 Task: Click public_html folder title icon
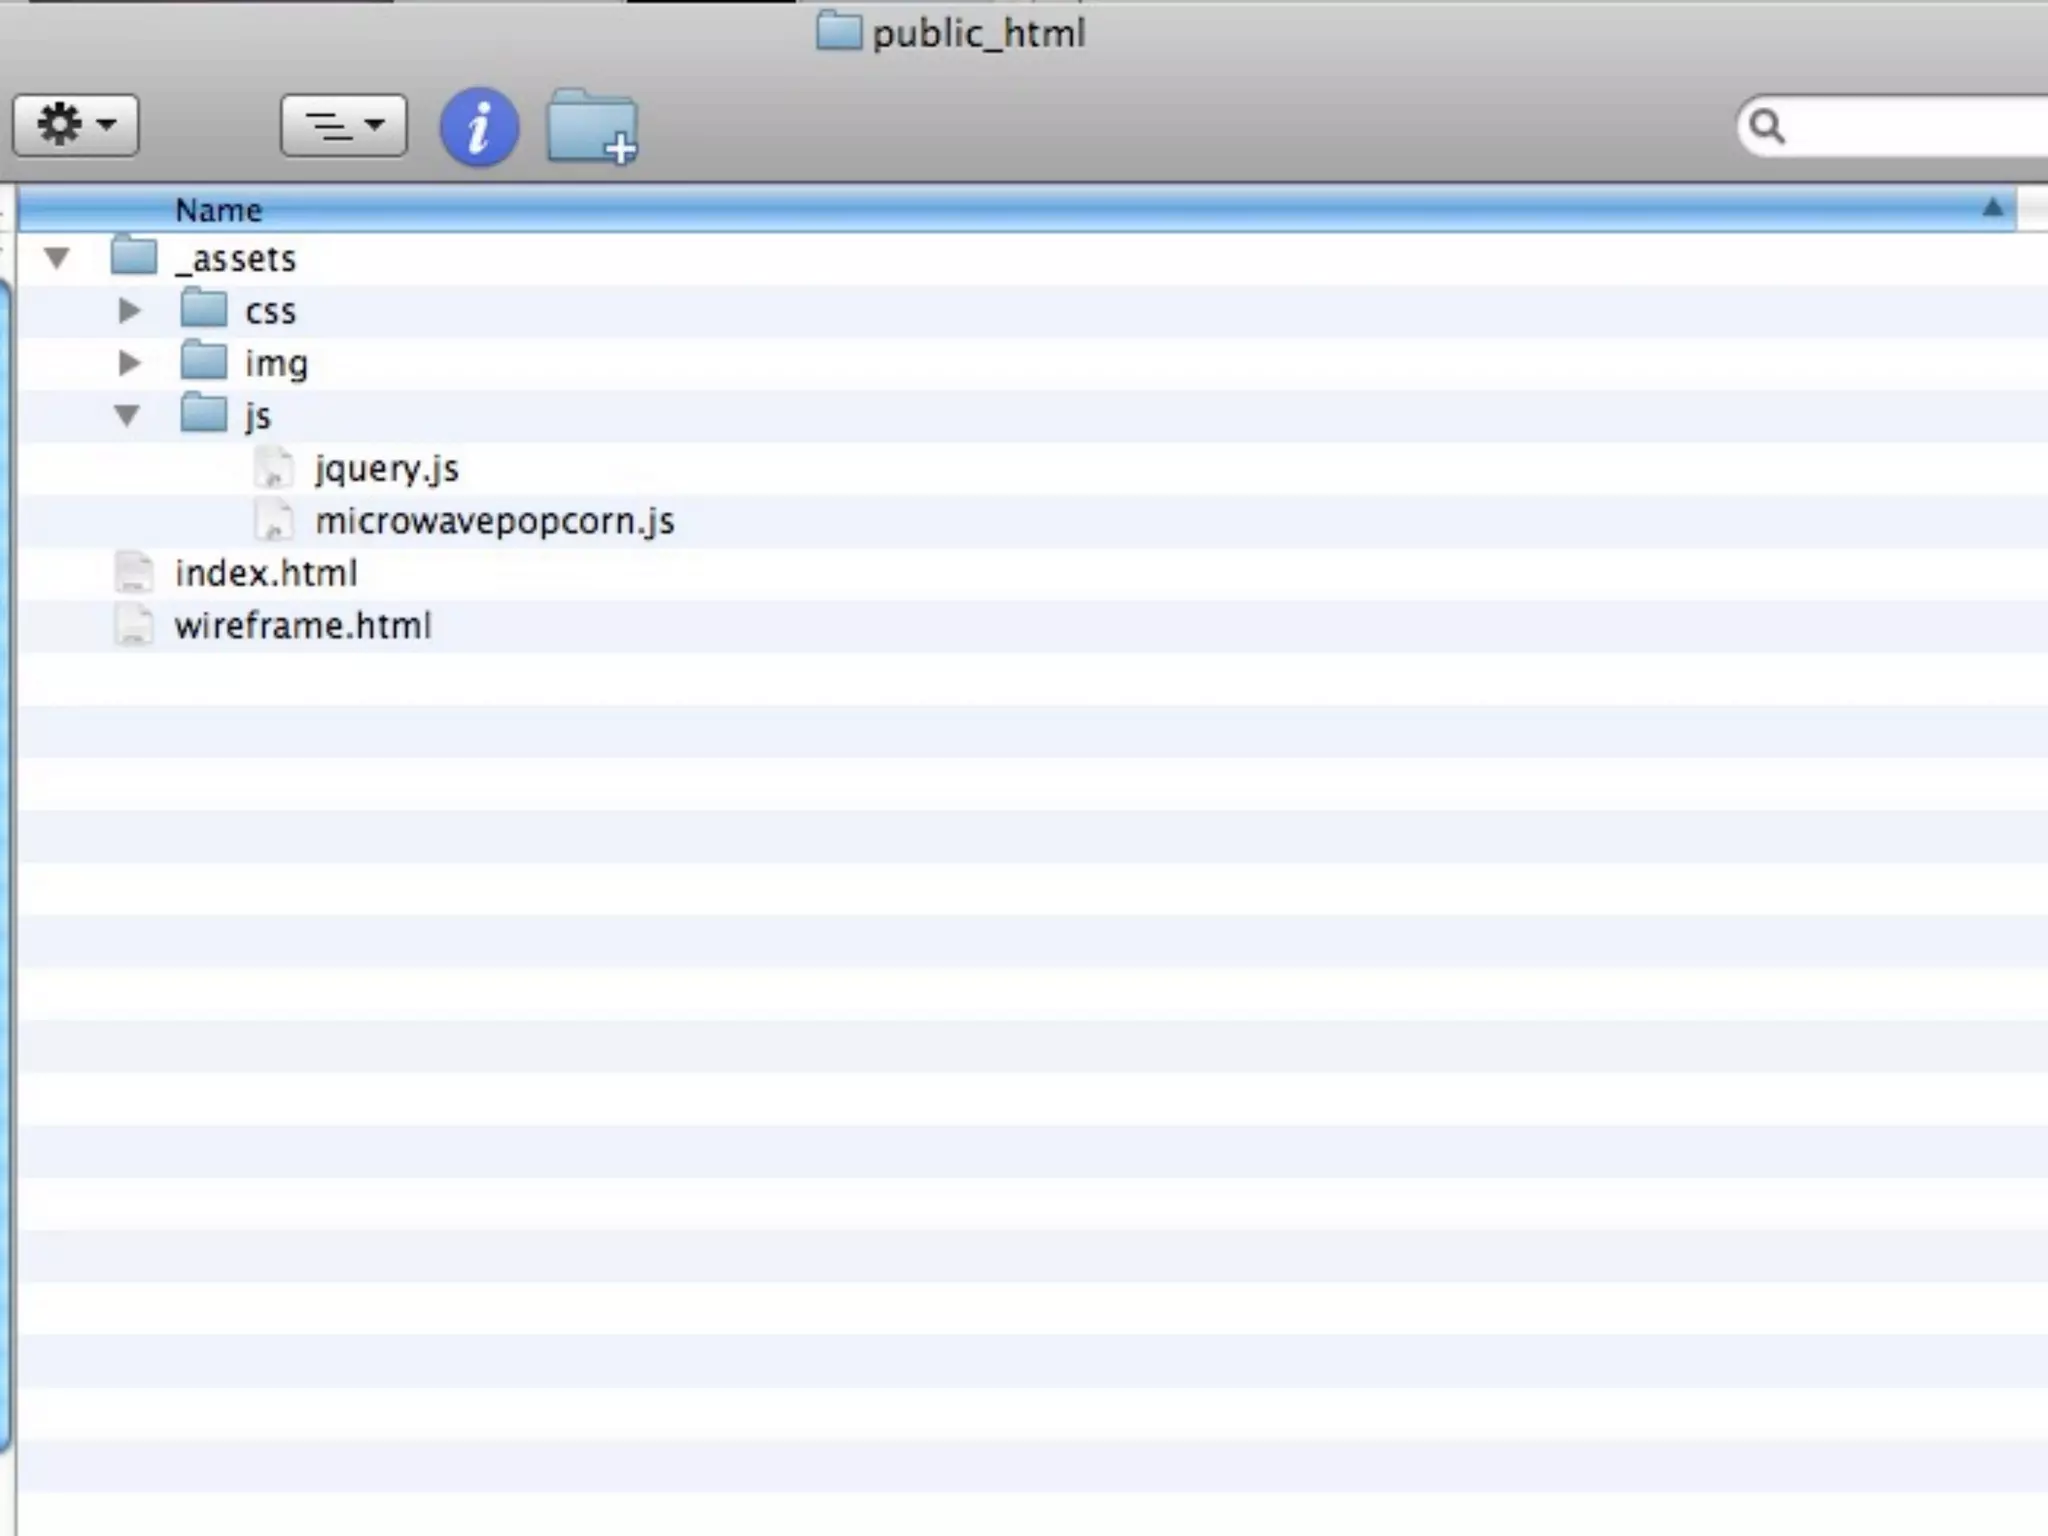click(838, 32)
